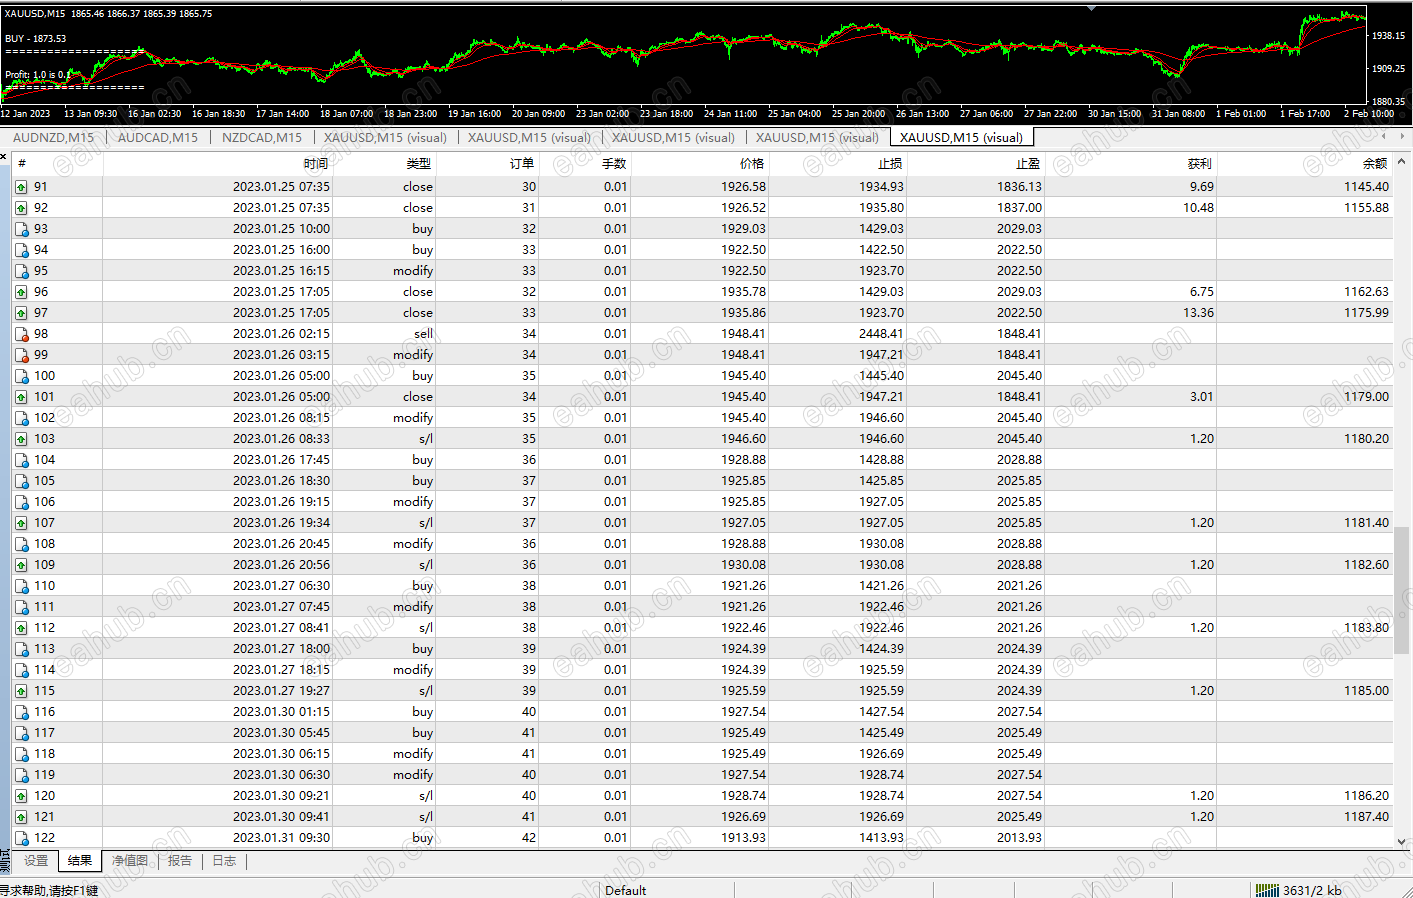1413x898 pixels.
Task: Select the buy icon in row 122
Action: click(21, 838)
